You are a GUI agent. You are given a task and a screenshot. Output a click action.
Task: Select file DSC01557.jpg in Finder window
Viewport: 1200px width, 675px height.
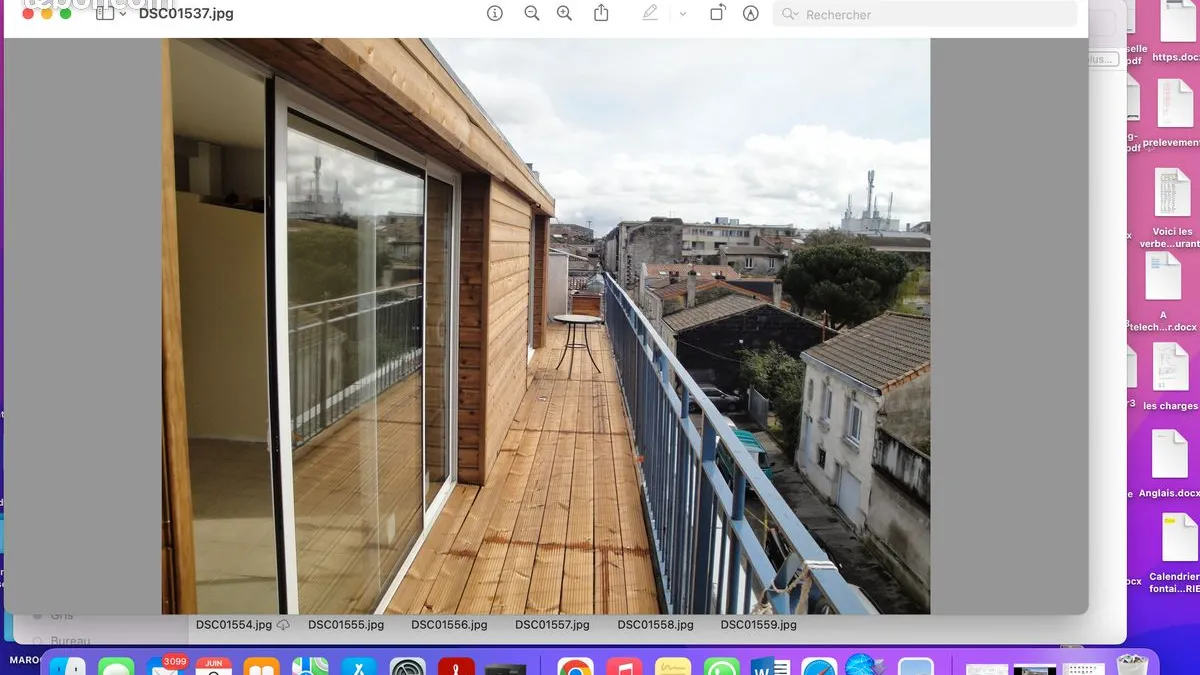(x=552, y=625)
